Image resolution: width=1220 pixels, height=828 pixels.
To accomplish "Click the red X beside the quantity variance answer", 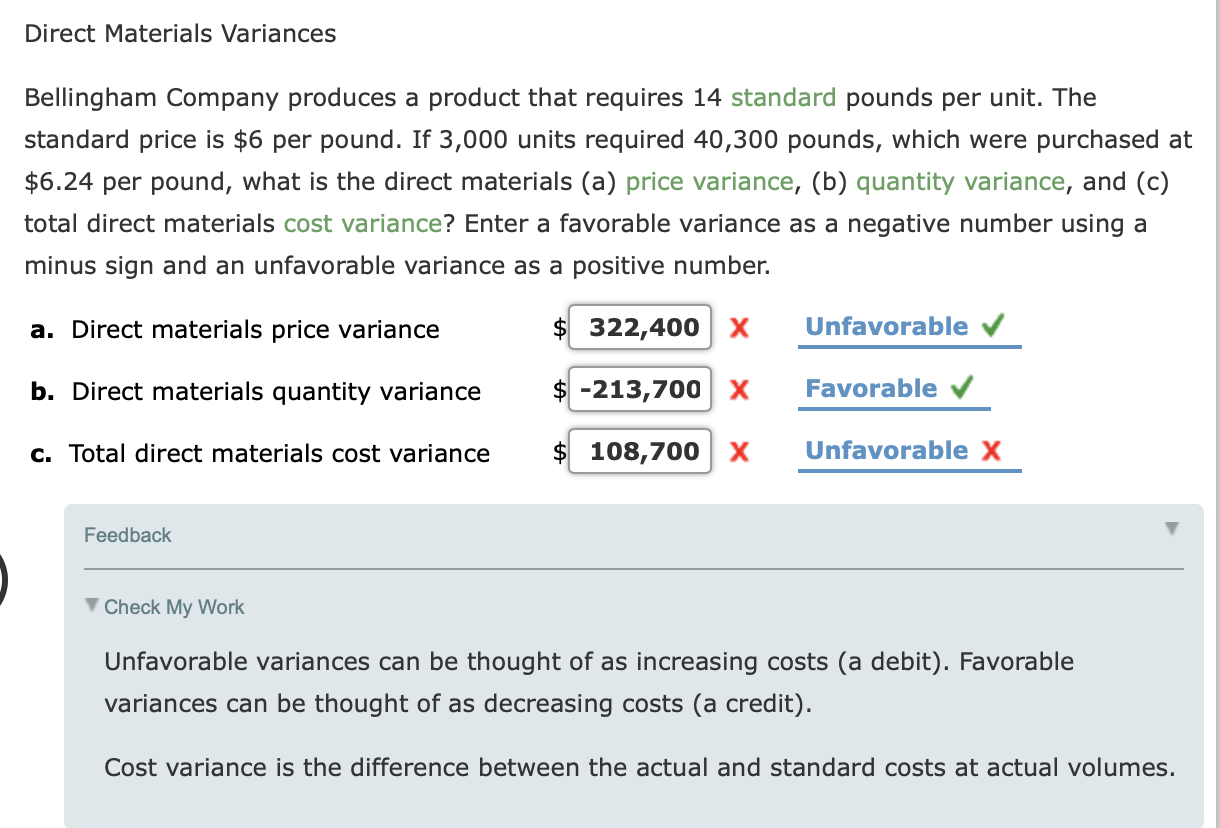I will [738, 390].
